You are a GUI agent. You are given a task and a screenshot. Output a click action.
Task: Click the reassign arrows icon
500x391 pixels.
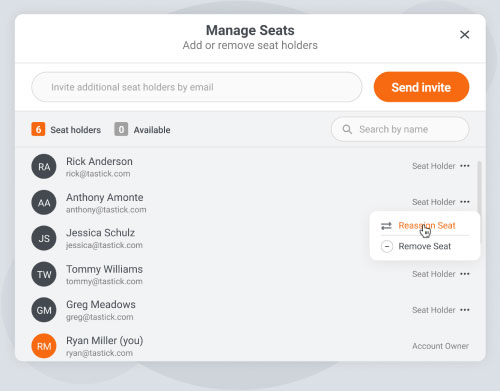(386, 226)
